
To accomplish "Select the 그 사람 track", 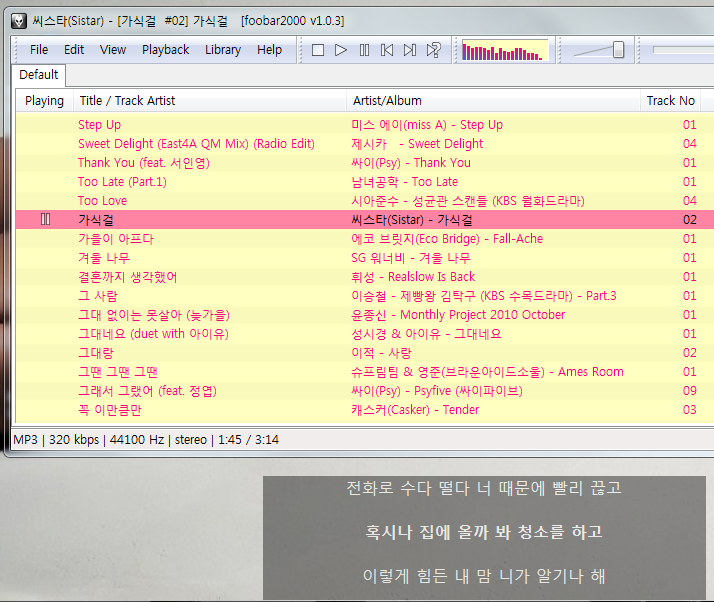I will click(x=98, y=296).
